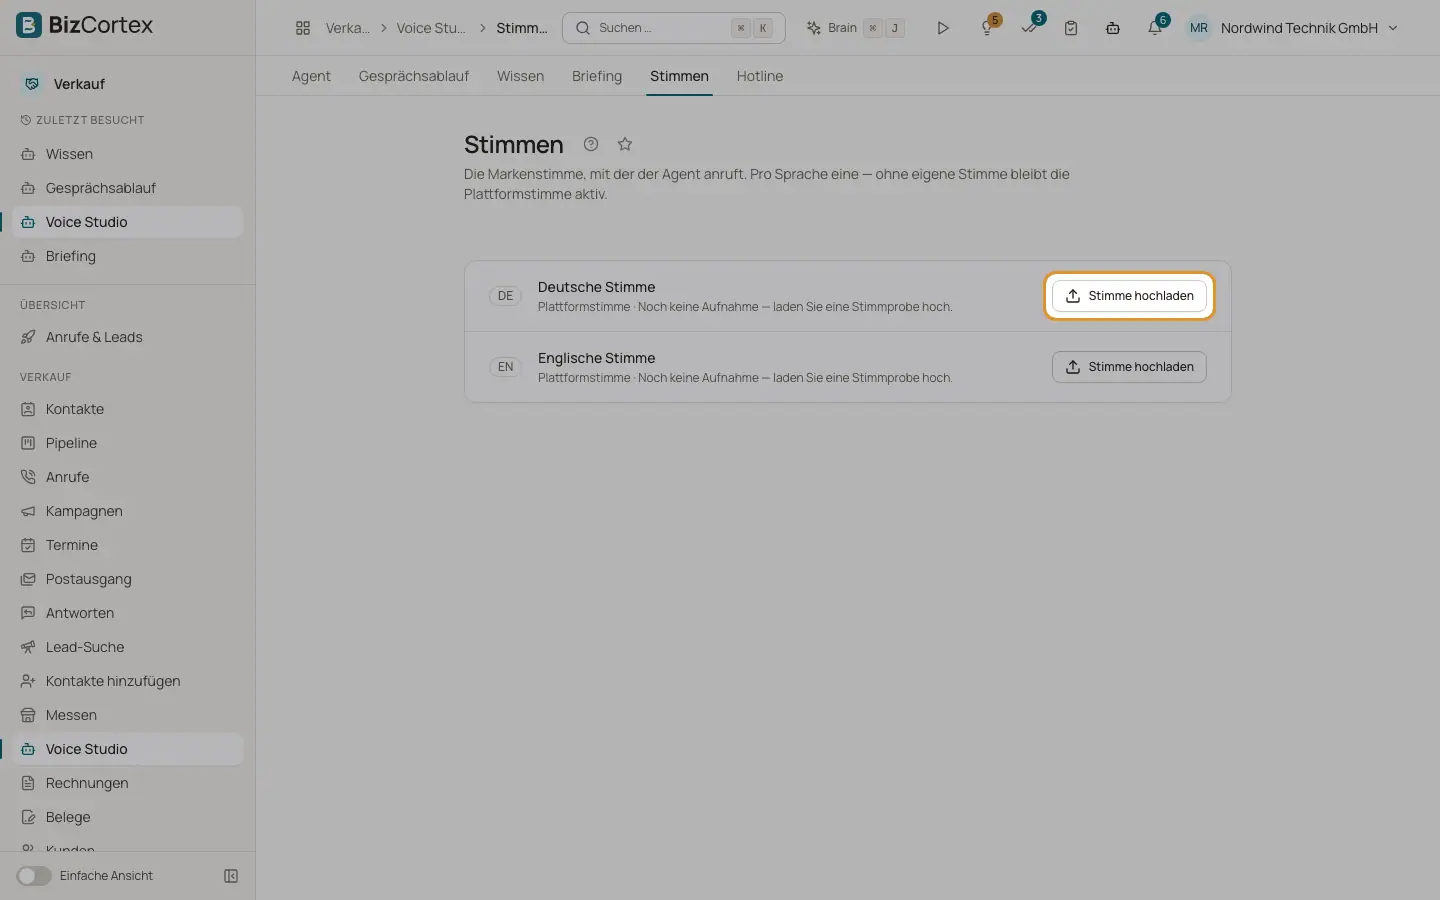Toggle the Einfache Ansicht switch
1440x900 pixels.
34,876
